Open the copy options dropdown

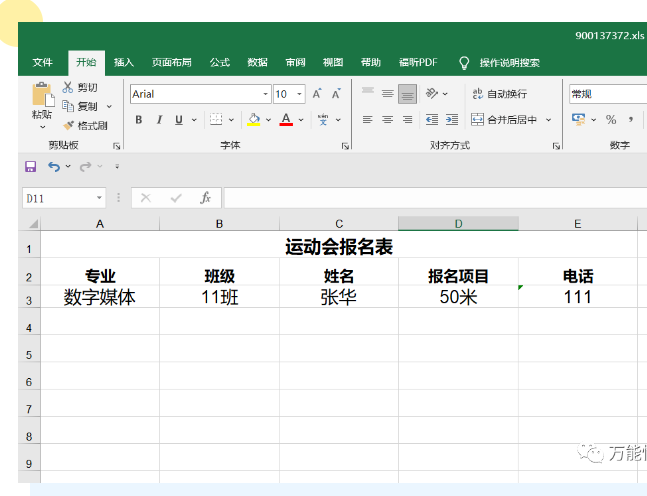109,106
